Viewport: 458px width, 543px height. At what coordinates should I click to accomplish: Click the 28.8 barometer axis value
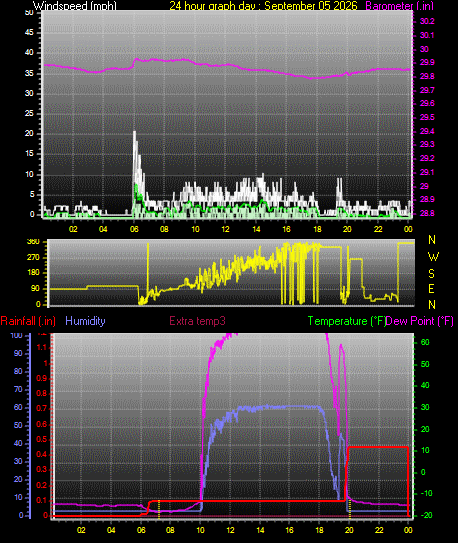(427, 213)
